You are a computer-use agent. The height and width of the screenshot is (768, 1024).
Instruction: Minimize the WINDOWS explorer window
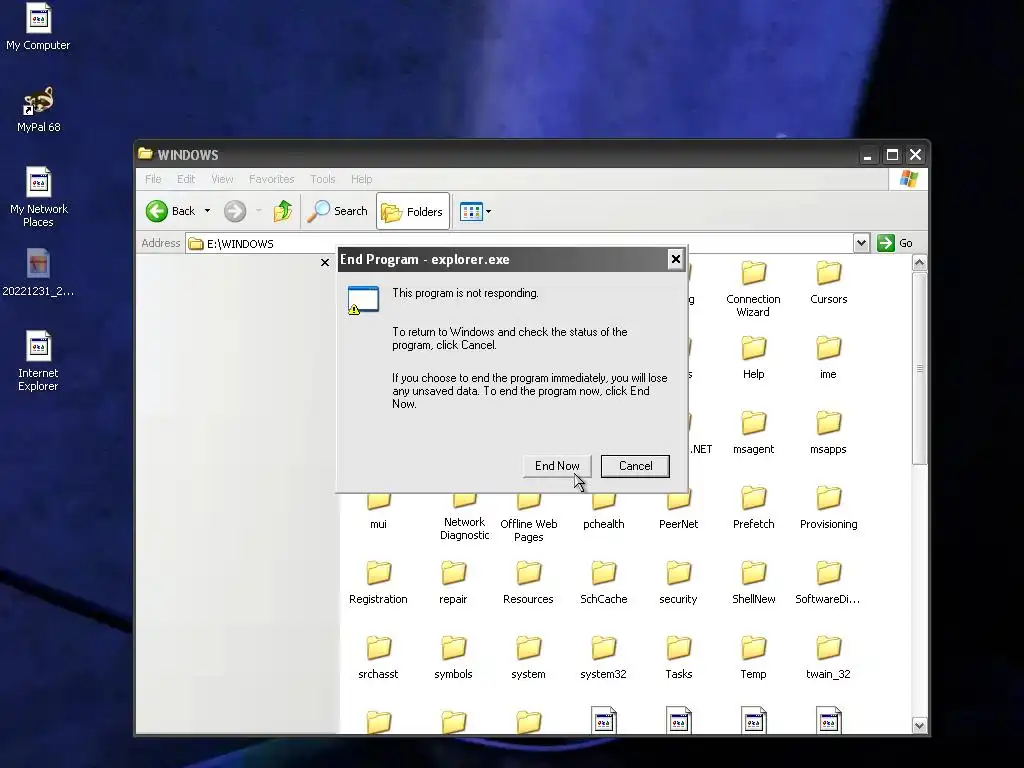point(867,155)
